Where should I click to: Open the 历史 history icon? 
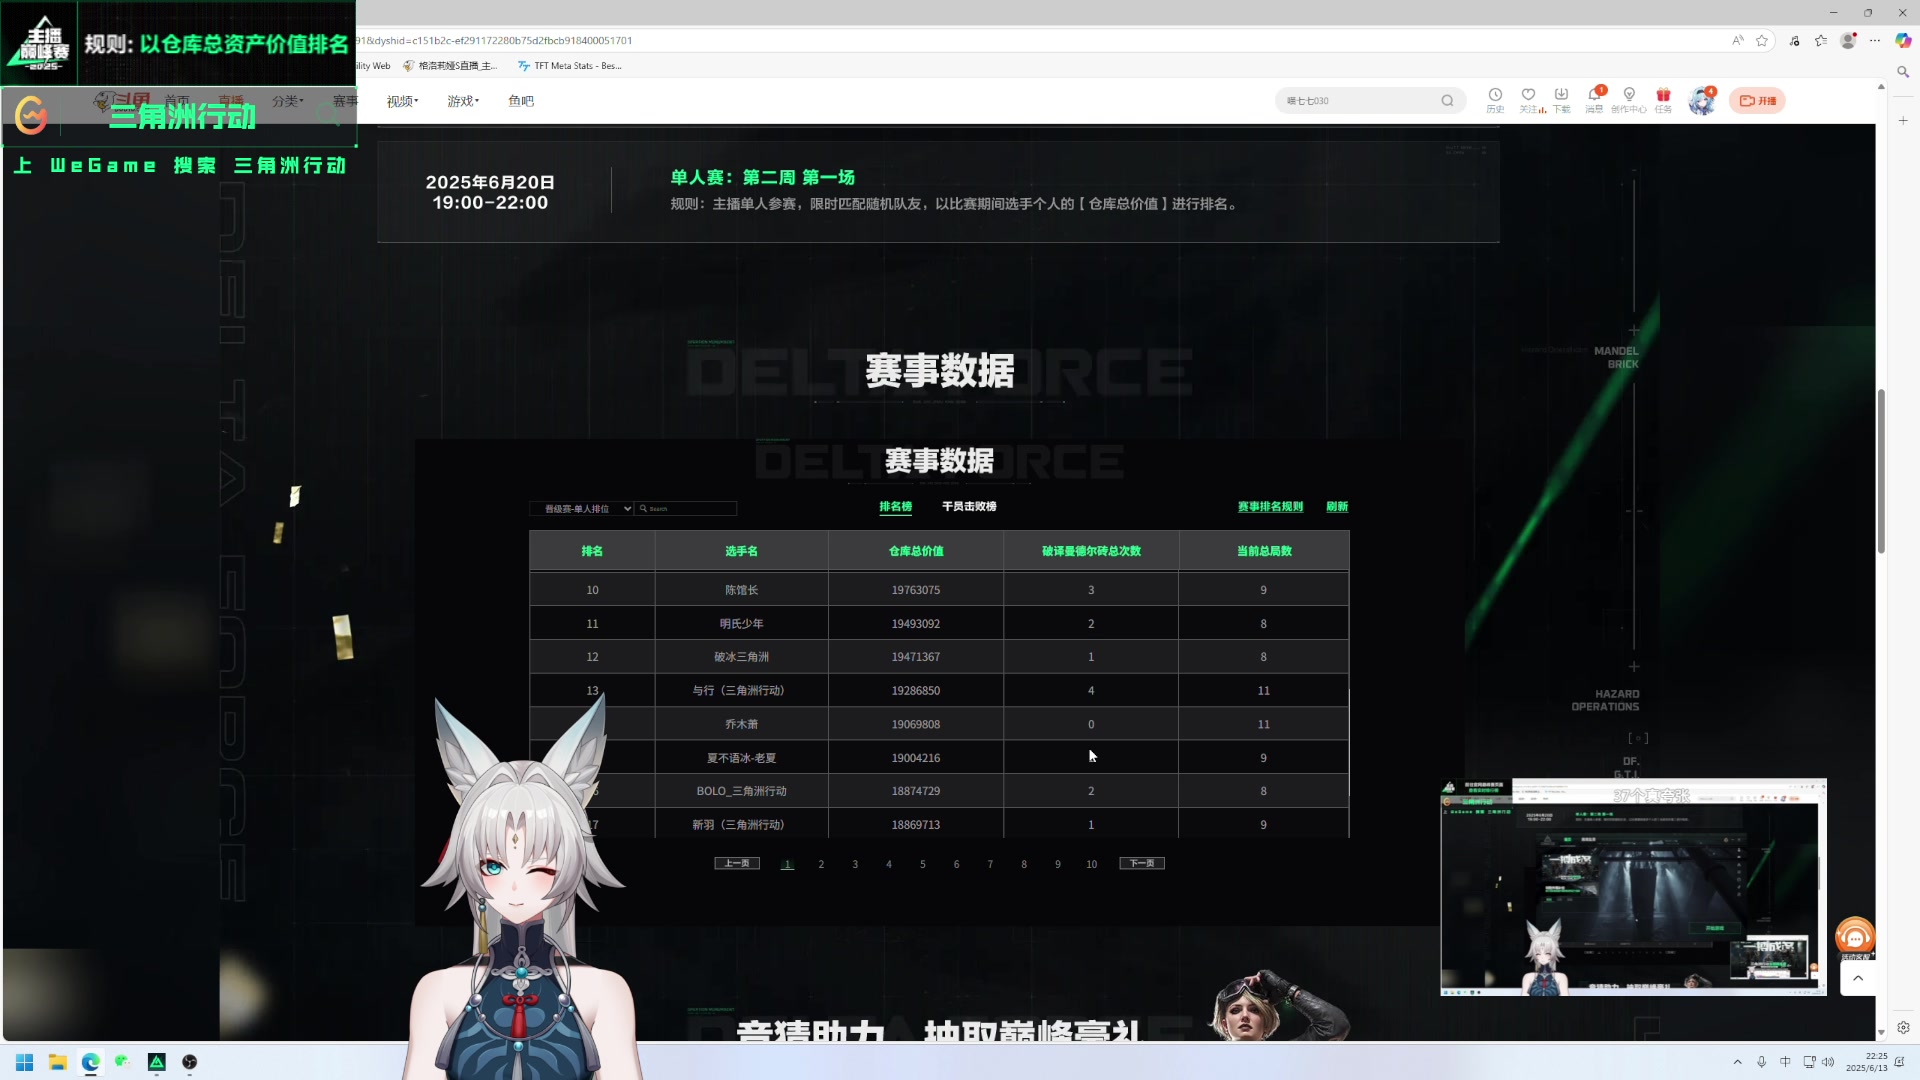point(1495,100)
